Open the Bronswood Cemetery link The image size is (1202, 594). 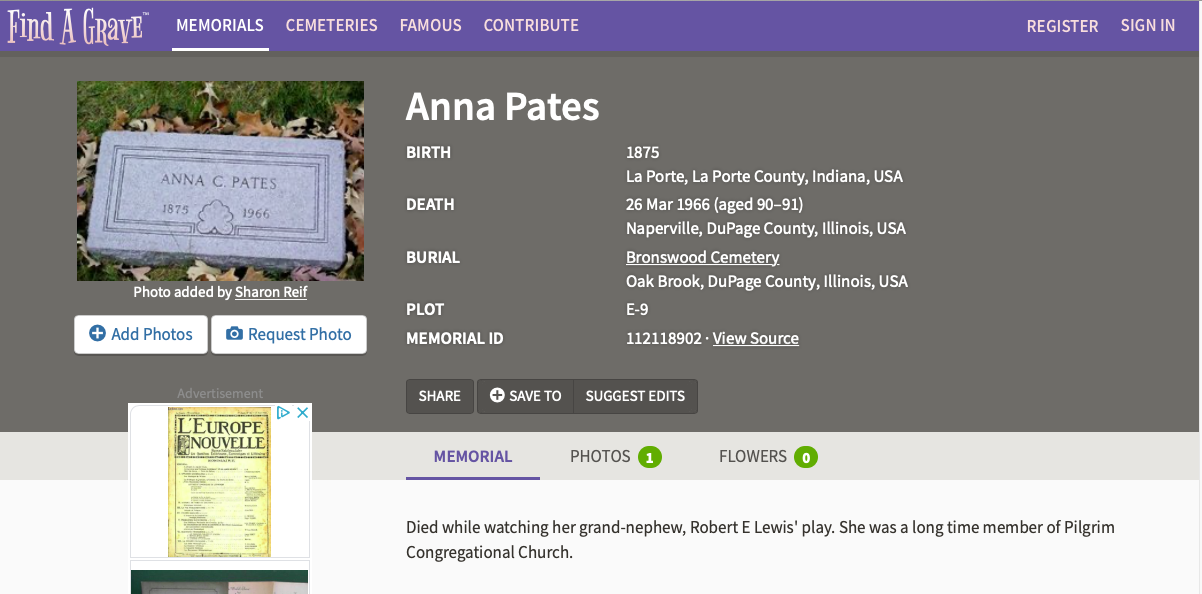click(702, 257)
